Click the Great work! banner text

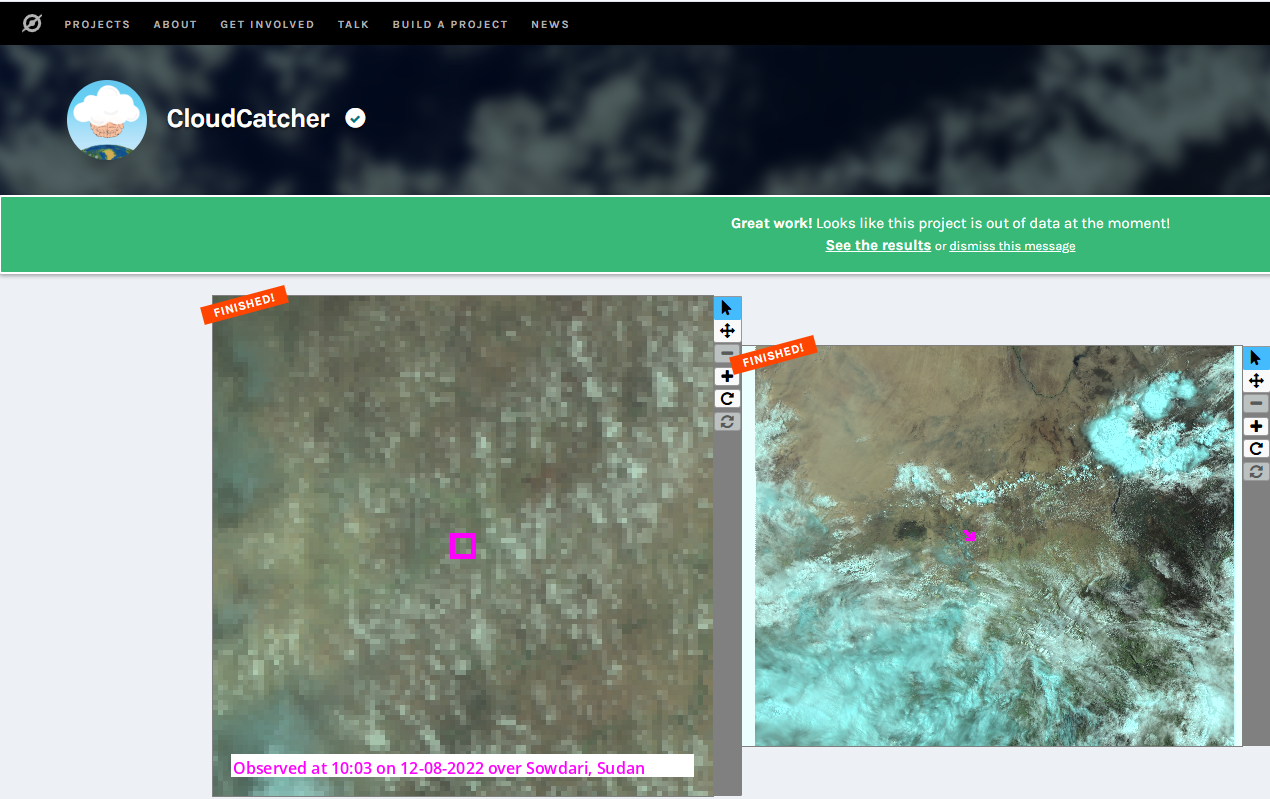coord(950,223)
